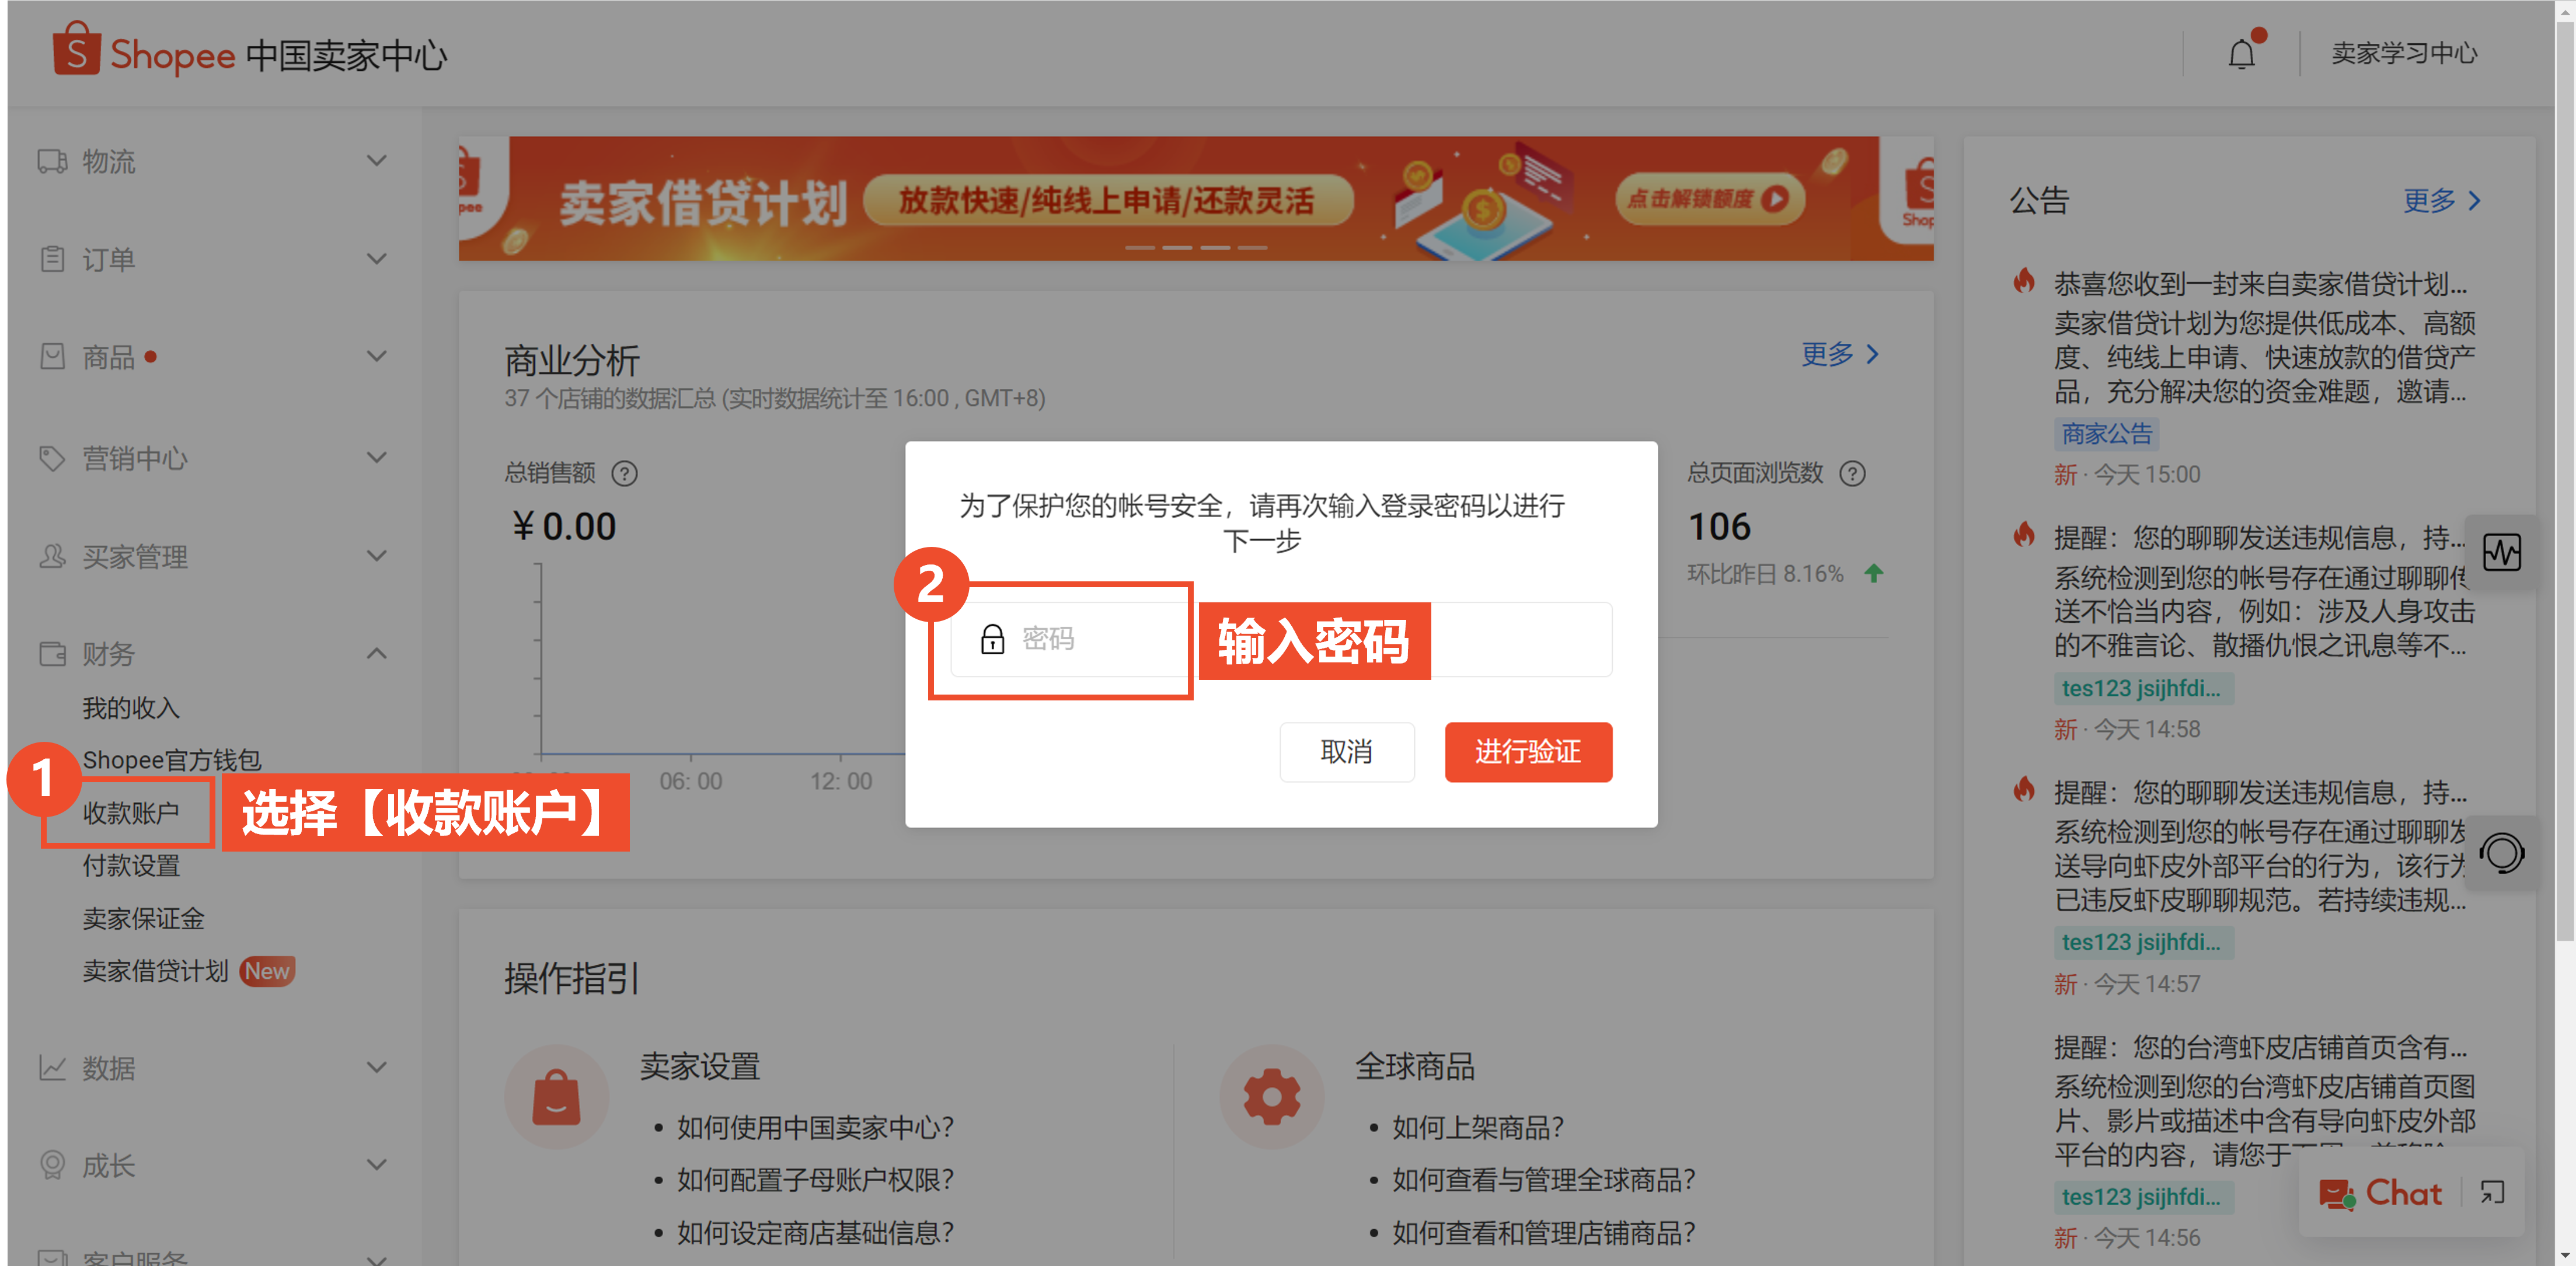This screenshot has width=2576, height=1266.
Task: Open announcement 恭喜您收到一封来自卖家借贷计划
Action: [x=2260, y=284]
